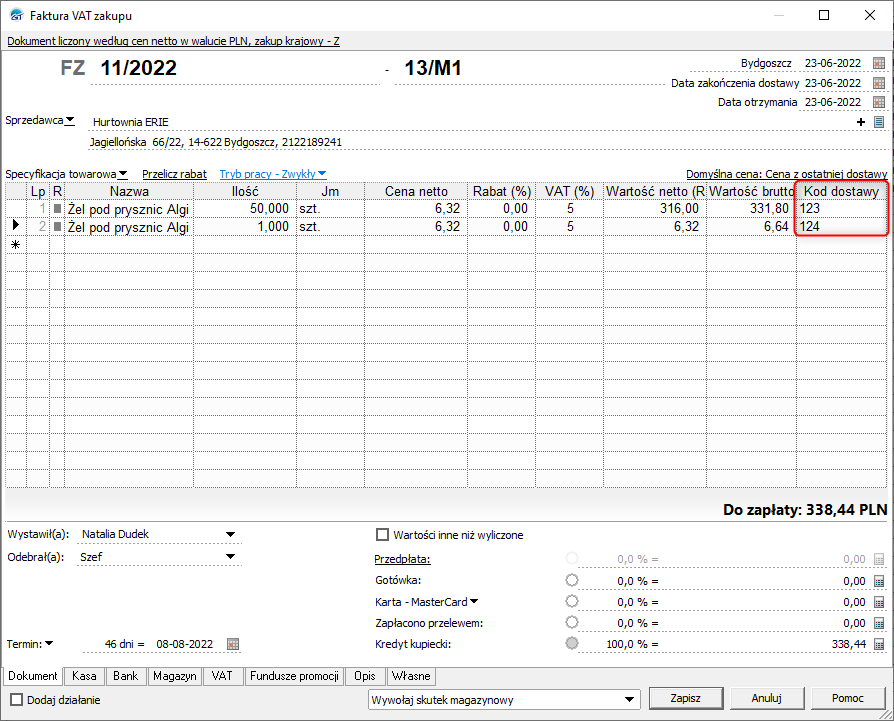Image resolution: width=894 pixels, height=721 pixels.
Task: Open the Wystawił(a) Natalia Dudek dropdown
Action: (230, 535)
